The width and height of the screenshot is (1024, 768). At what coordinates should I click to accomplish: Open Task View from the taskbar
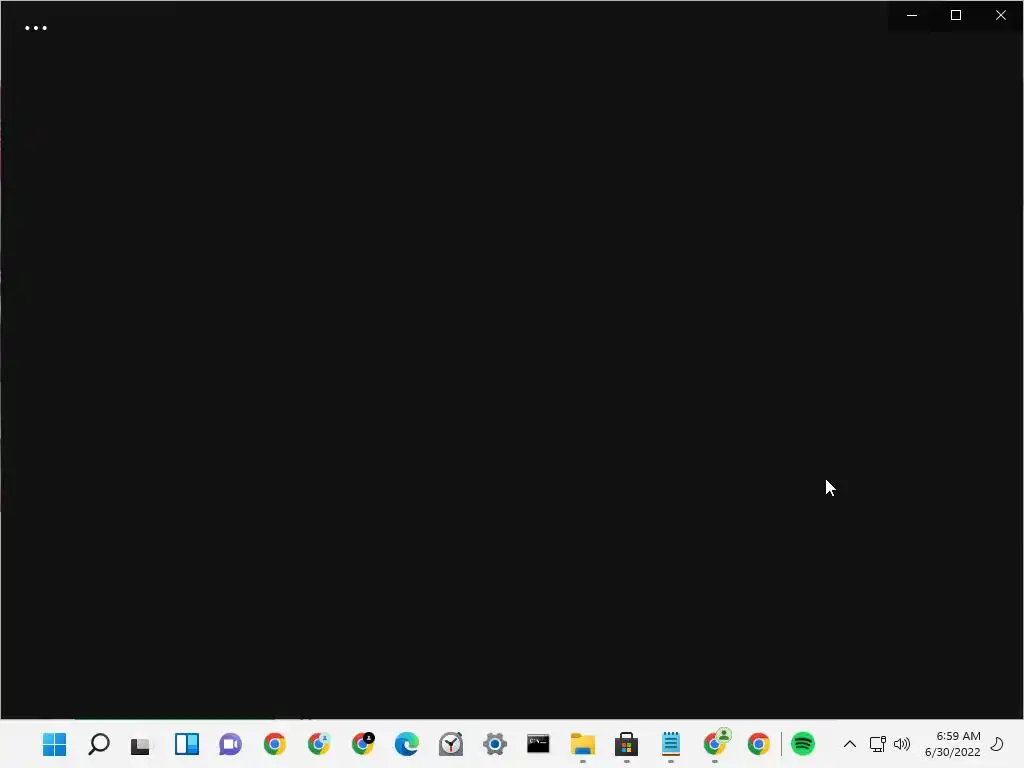coord(140,745)
